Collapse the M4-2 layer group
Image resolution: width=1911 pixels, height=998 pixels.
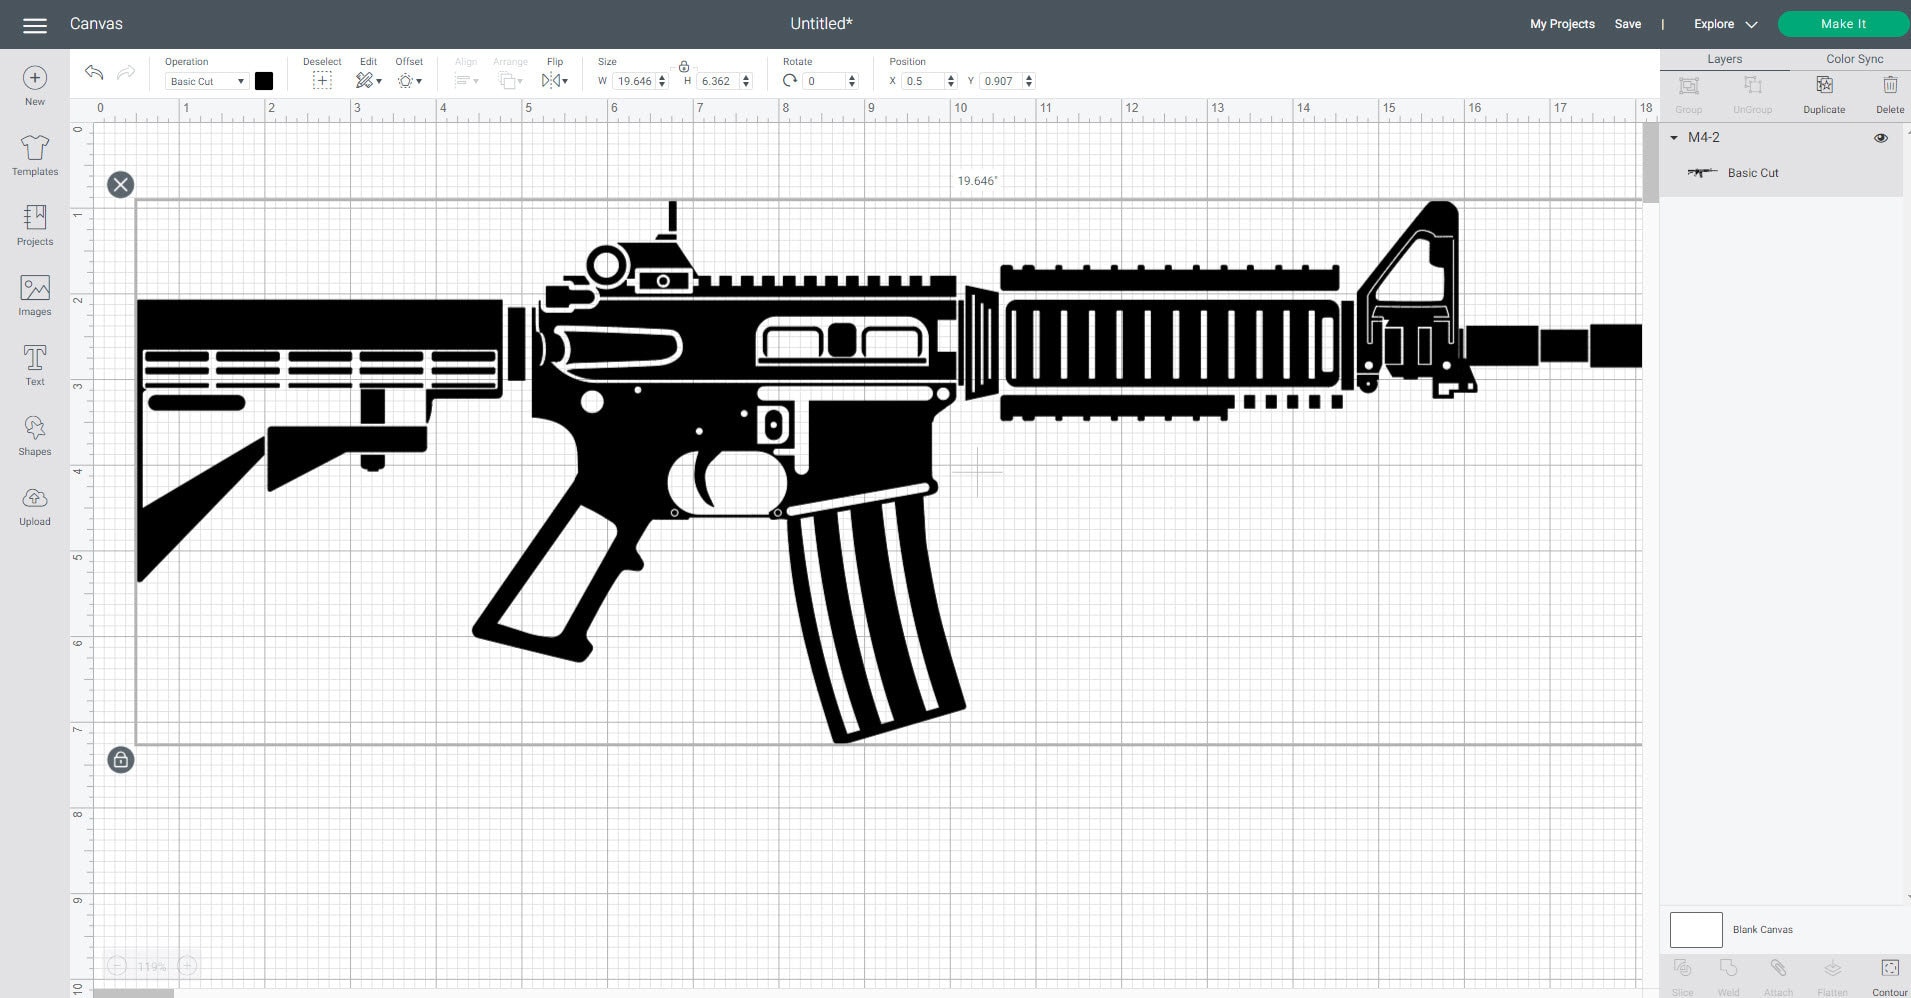1675,137
